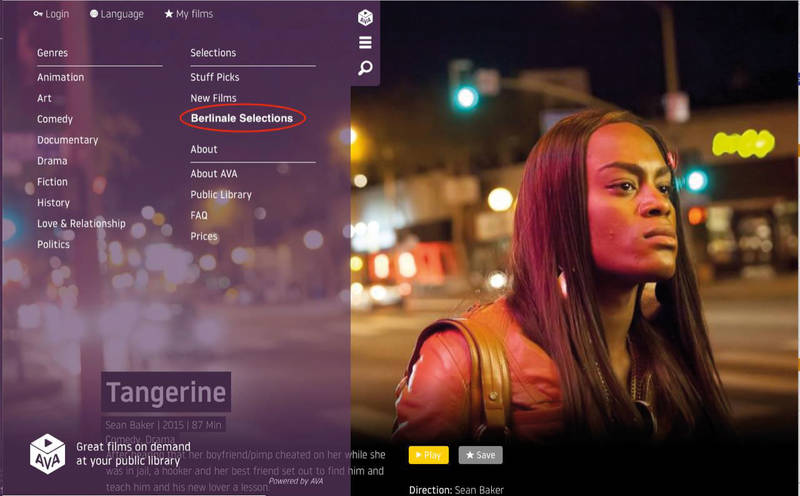
Task: Select the Politics genre
Action: click(x=54, y=244)
